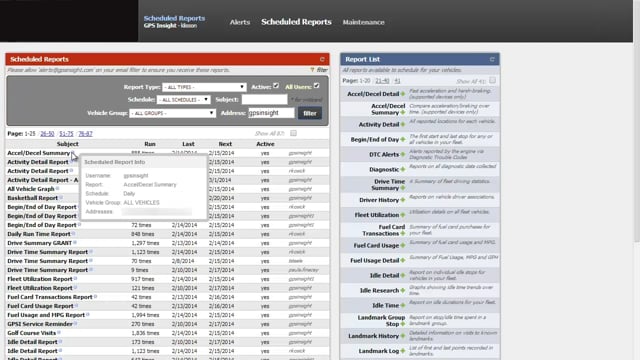Click the Subject text field
This screenshot has width=640, height=360.
(x=264, y=100)
